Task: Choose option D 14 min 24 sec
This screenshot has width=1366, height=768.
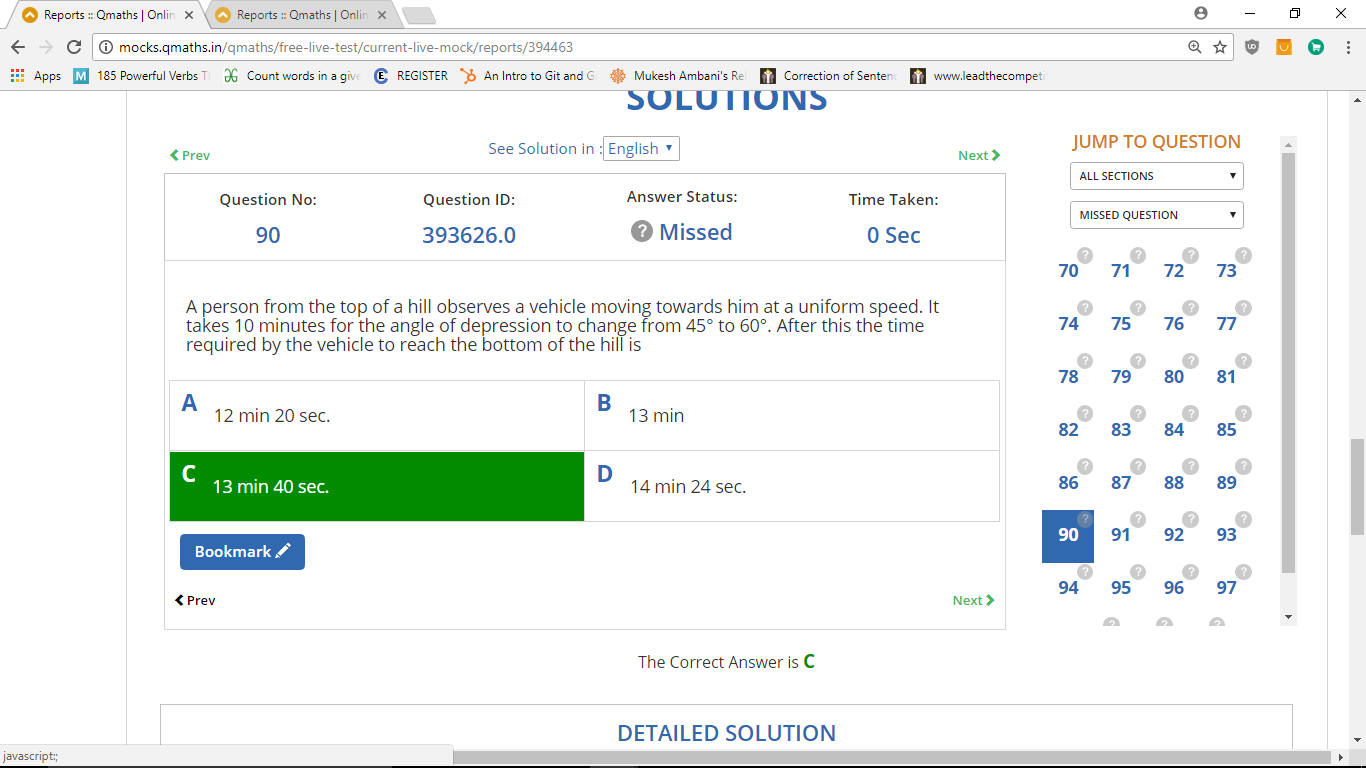Action: pos(791,486)
